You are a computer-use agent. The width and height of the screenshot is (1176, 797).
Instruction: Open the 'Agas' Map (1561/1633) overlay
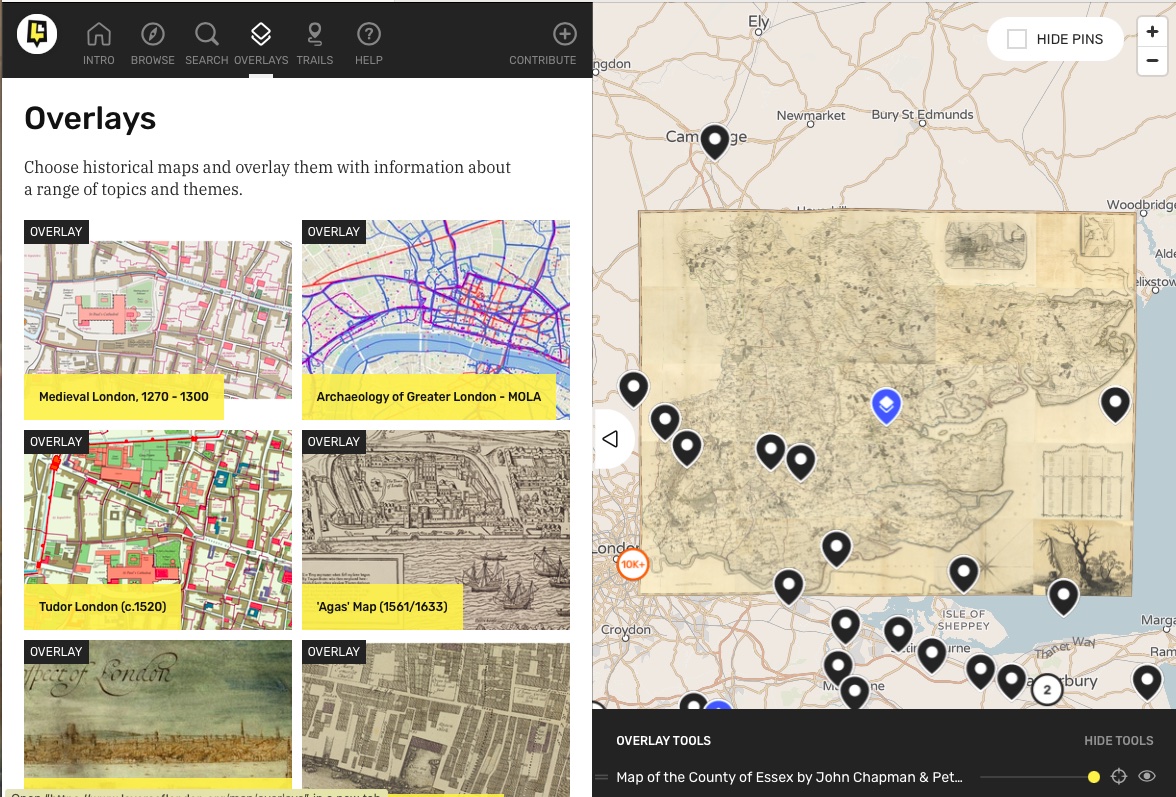pos(435,530)
